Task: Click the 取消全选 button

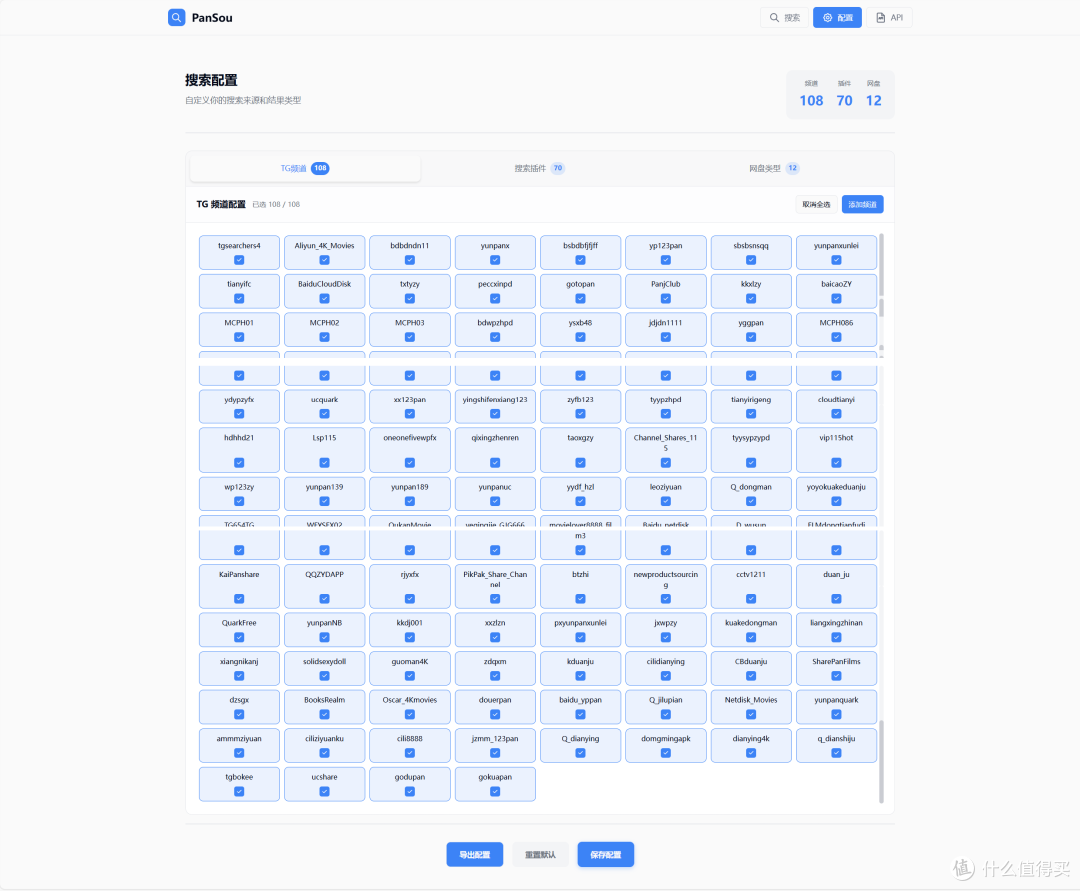Action: pos(816,205)
